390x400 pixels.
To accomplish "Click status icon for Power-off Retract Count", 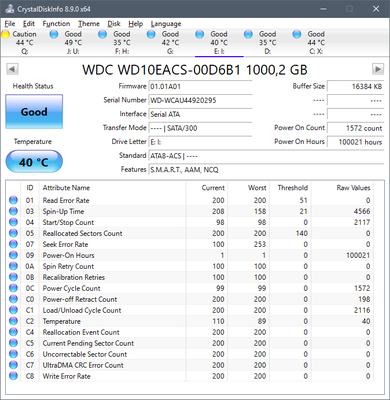I will (13, 299).
